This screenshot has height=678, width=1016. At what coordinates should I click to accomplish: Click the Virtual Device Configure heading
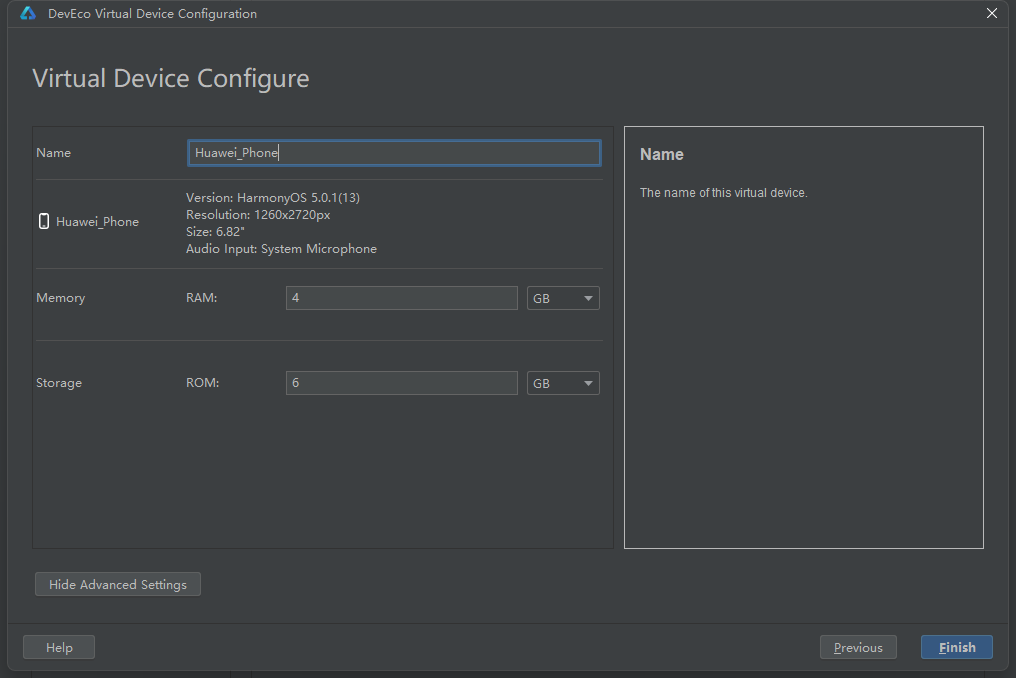pos(171,78)
